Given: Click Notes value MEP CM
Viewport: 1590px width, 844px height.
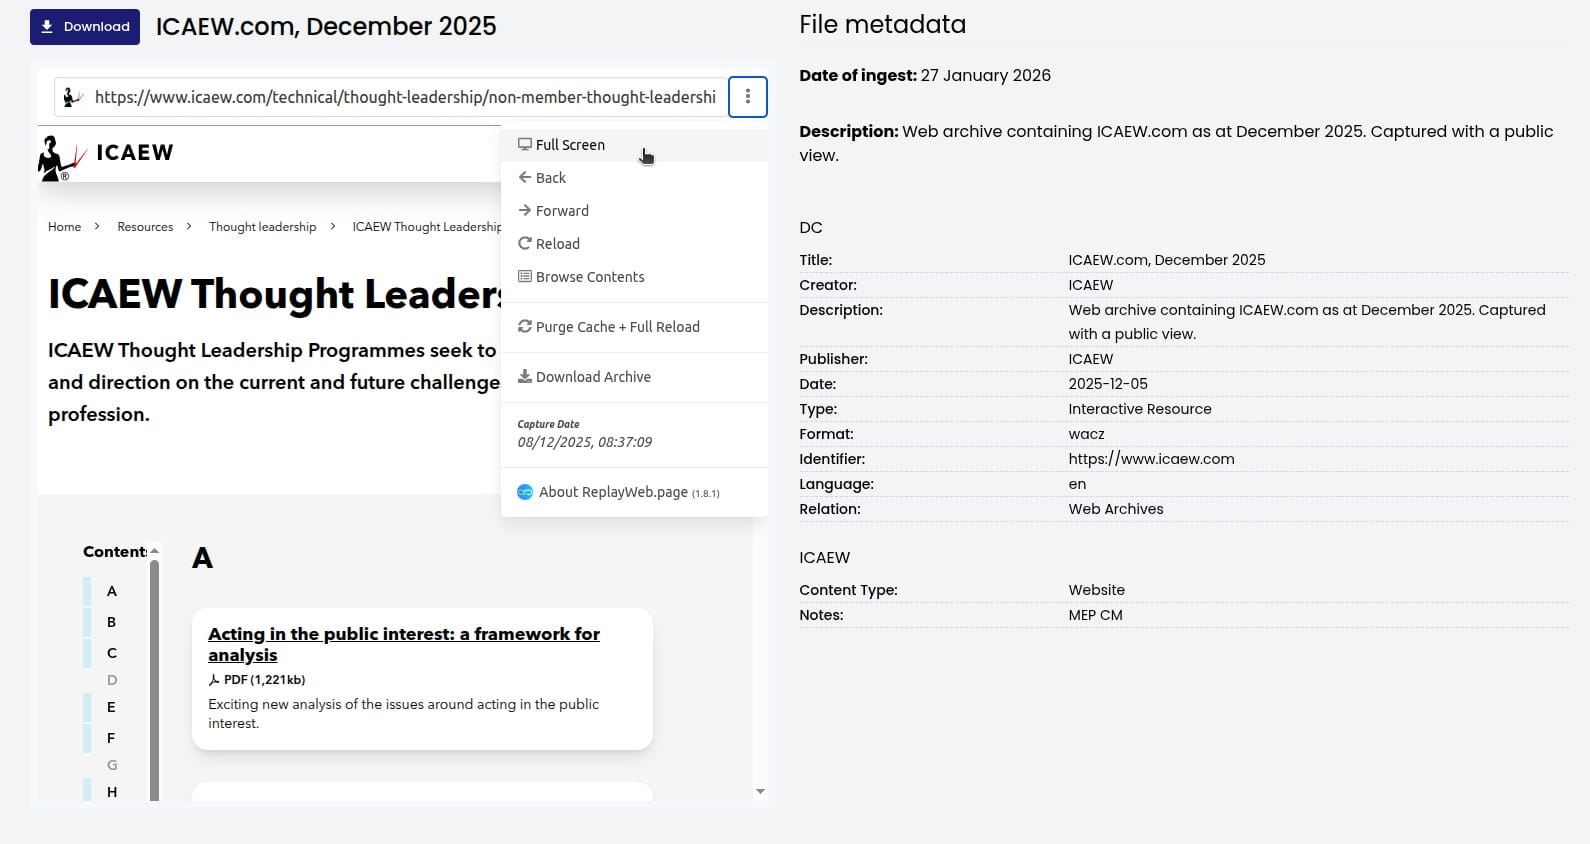Looking at the screenshot, I should tap(1095, 615).
